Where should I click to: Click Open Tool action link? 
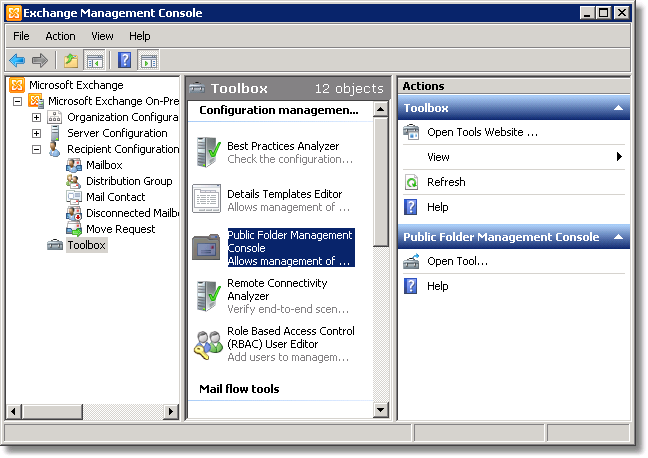[x=457, y=261]
